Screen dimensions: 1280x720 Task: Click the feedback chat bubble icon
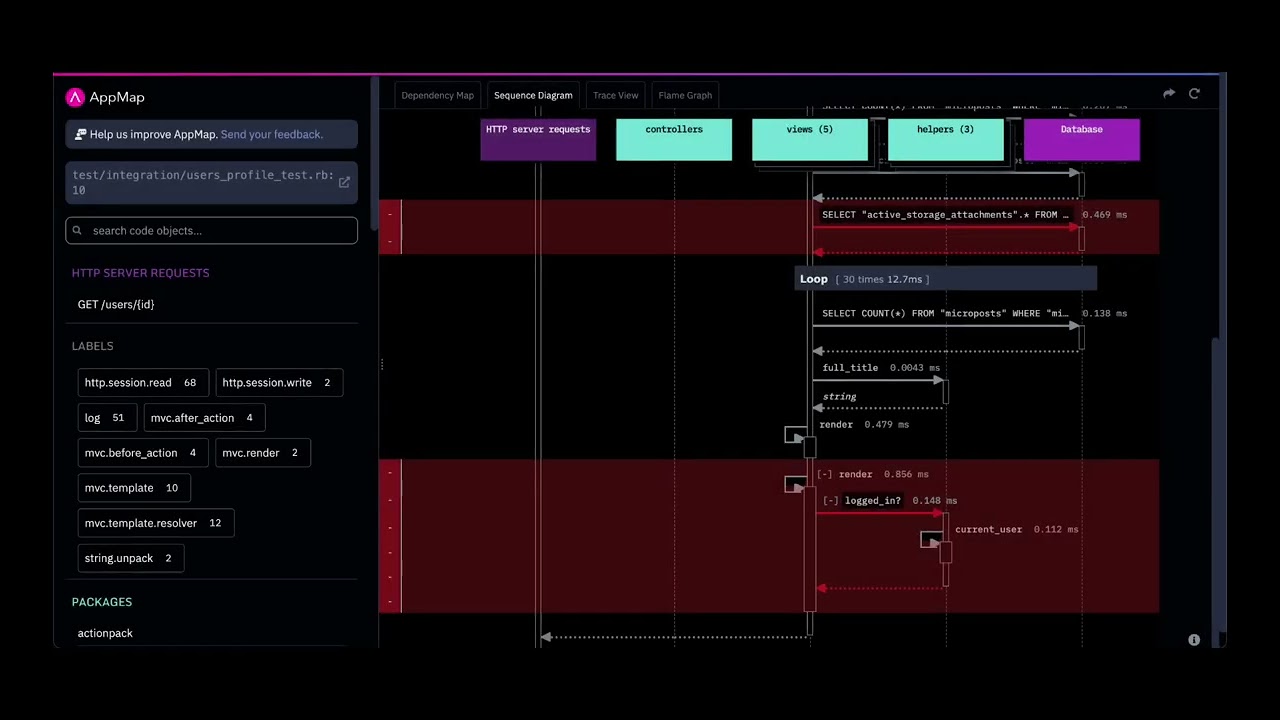tap(80, 134)
